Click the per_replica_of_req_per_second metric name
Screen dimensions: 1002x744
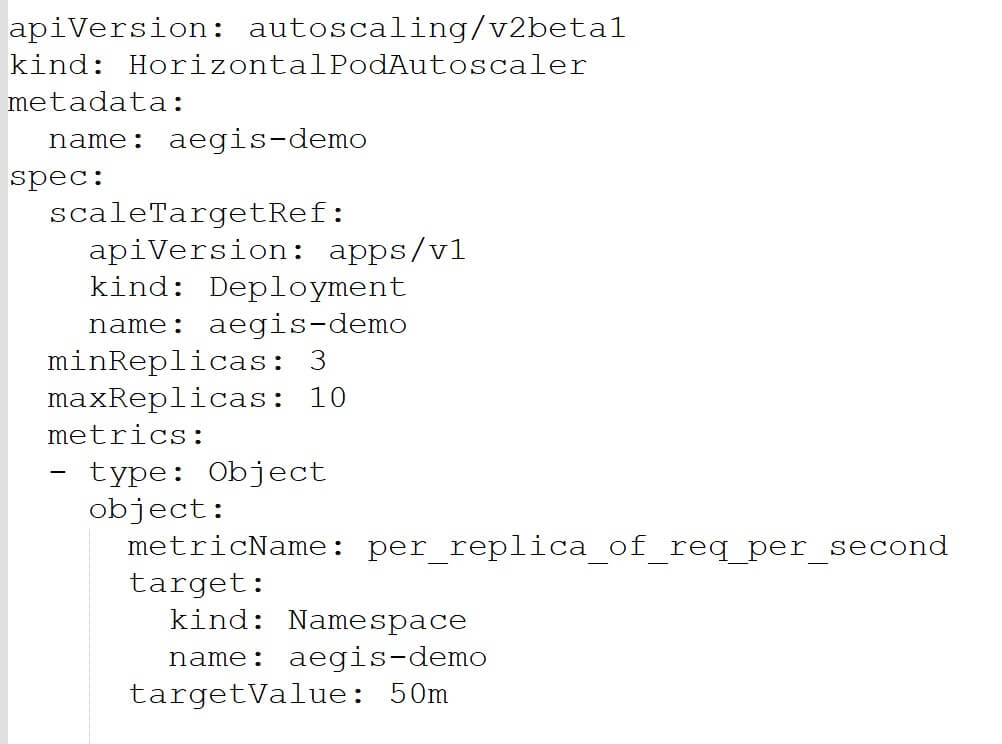(x=657, y=546)
